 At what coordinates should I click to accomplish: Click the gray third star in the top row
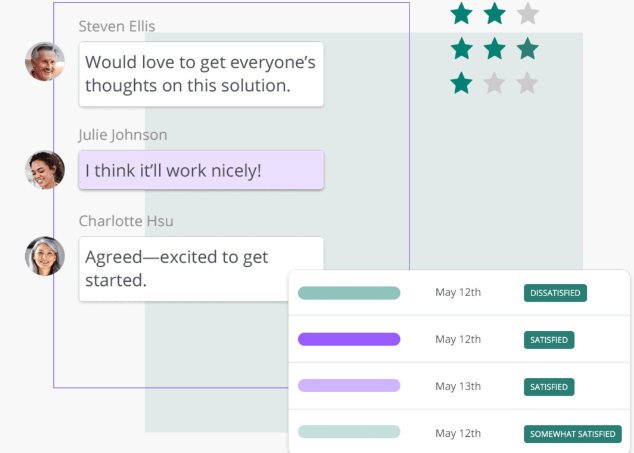tap(527, 14)
